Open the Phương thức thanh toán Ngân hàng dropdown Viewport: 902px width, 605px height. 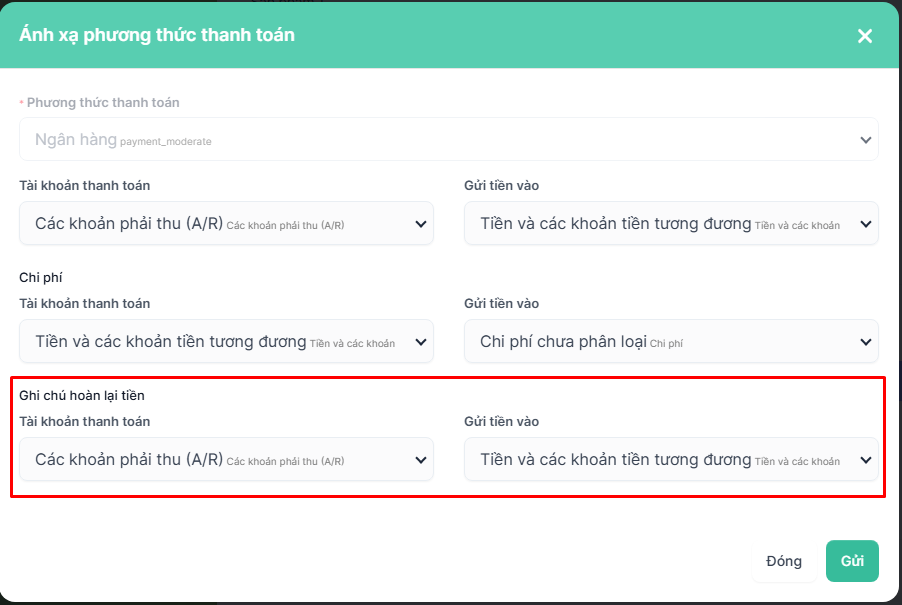[x=440, y=140]
